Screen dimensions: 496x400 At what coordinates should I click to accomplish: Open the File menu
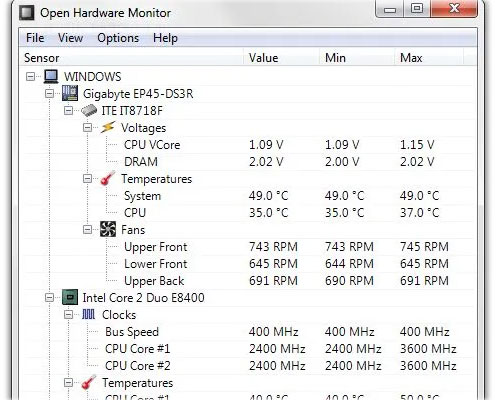click(35, 38)
